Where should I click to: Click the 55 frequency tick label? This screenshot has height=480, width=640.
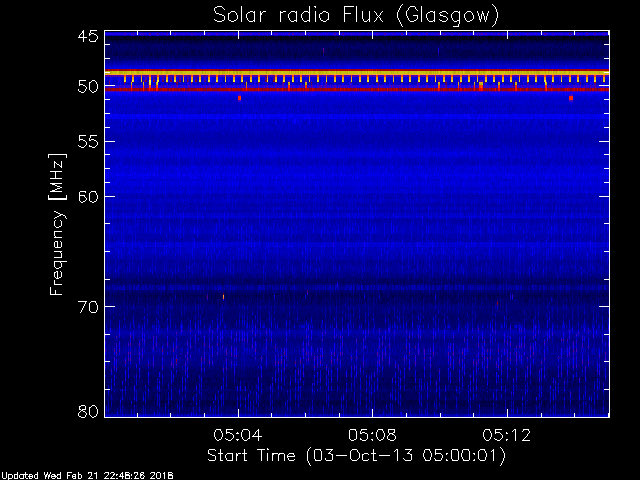88,142
